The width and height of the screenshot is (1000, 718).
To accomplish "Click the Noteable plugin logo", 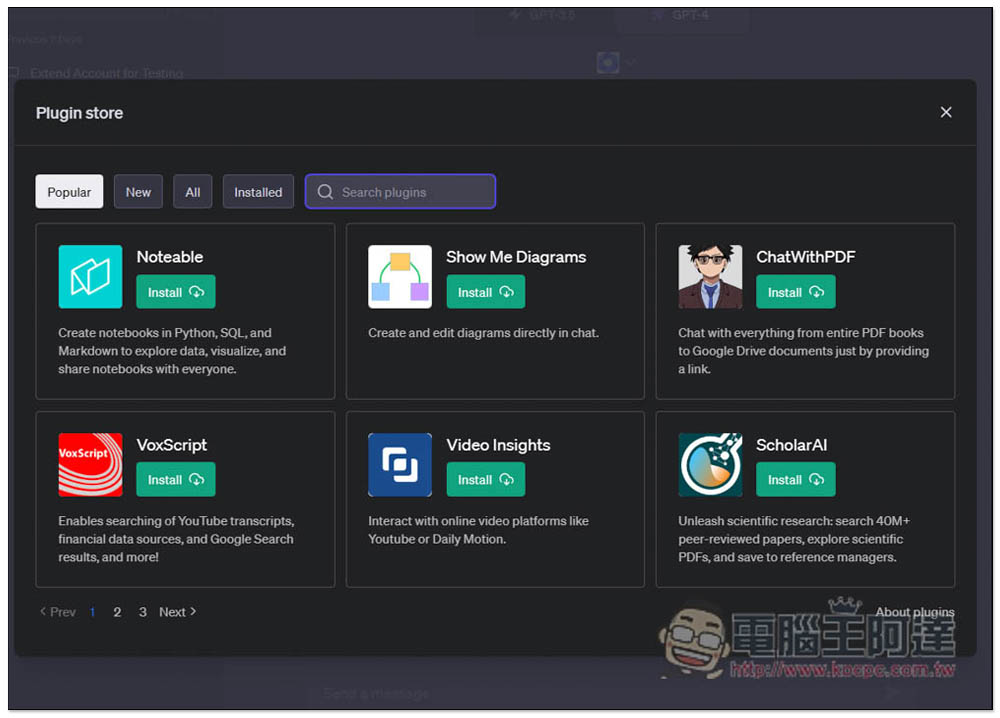I will pyautogui.click(x=90, y=277).
